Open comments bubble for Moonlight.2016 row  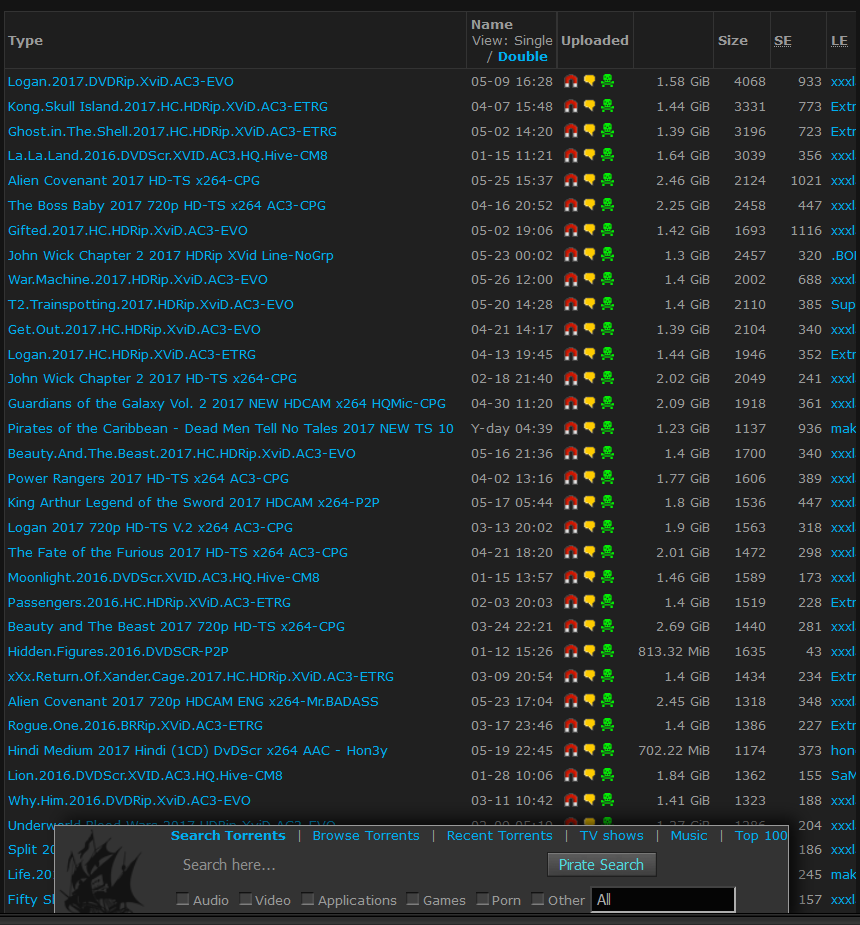pyautogui.click(x=589, y=577)
